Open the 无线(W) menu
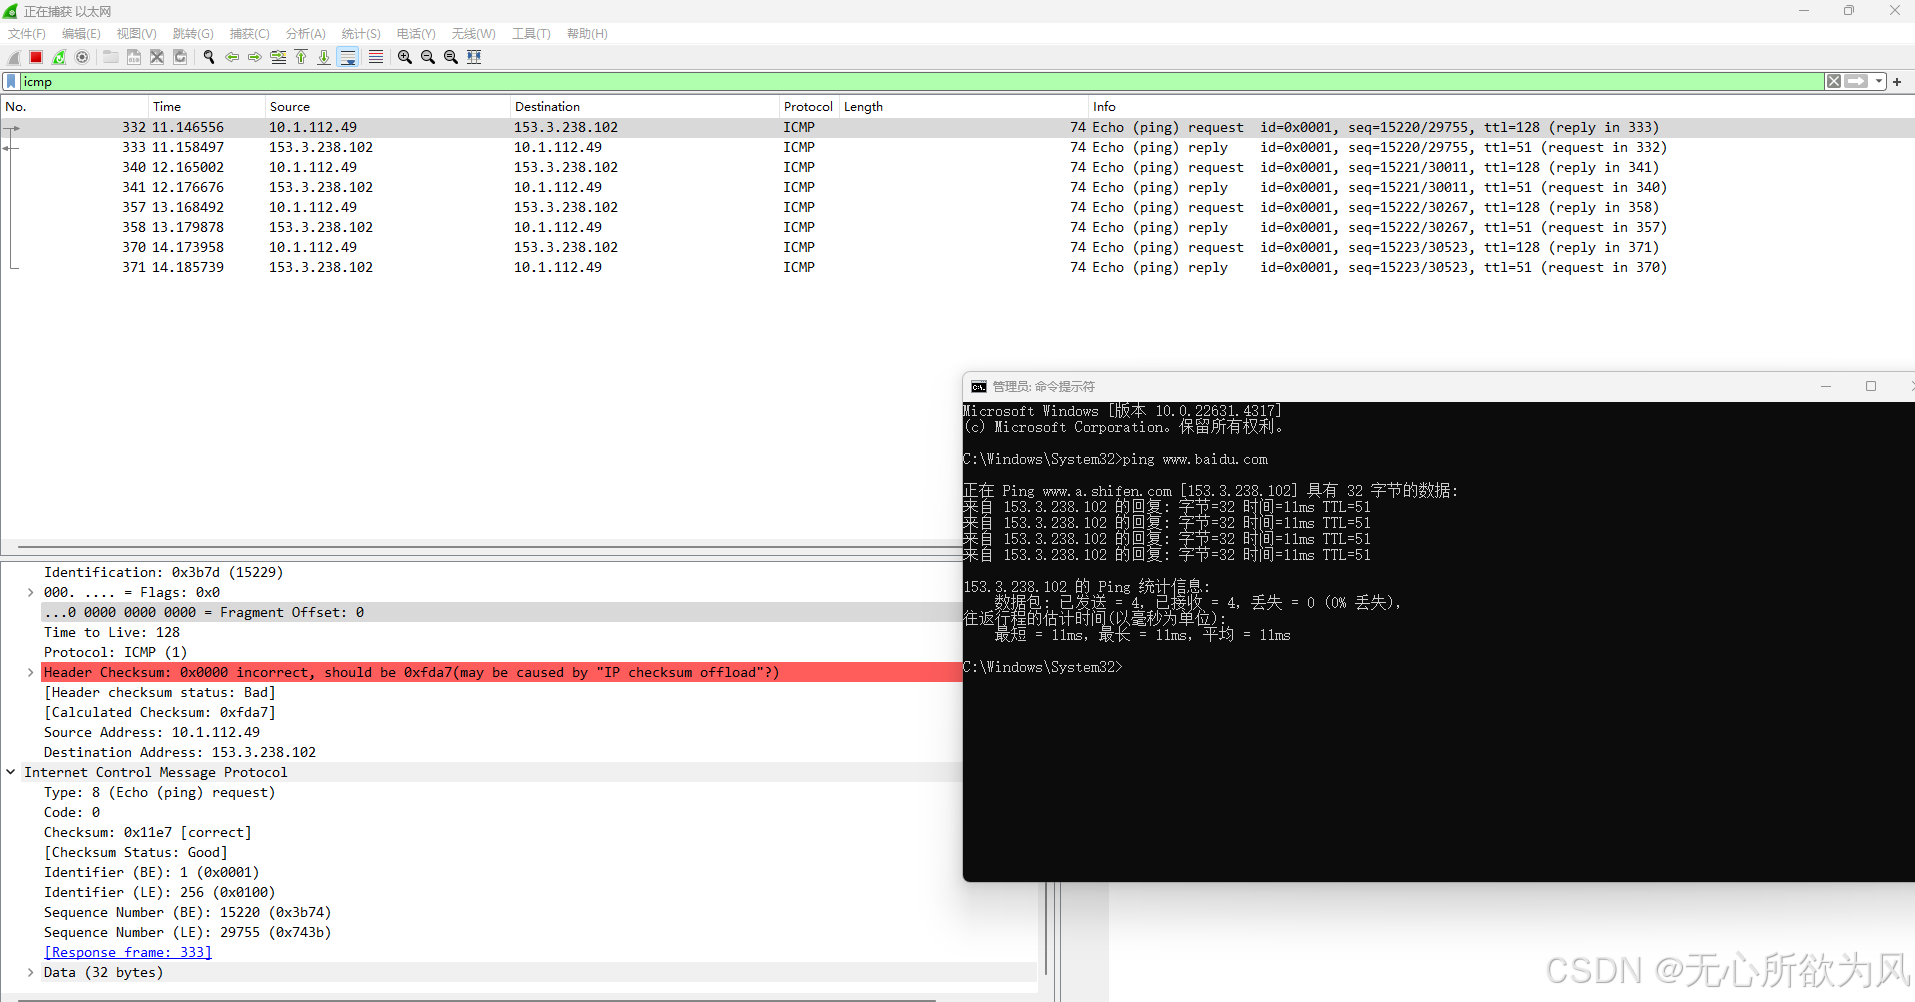 click(x=473, y=34)
